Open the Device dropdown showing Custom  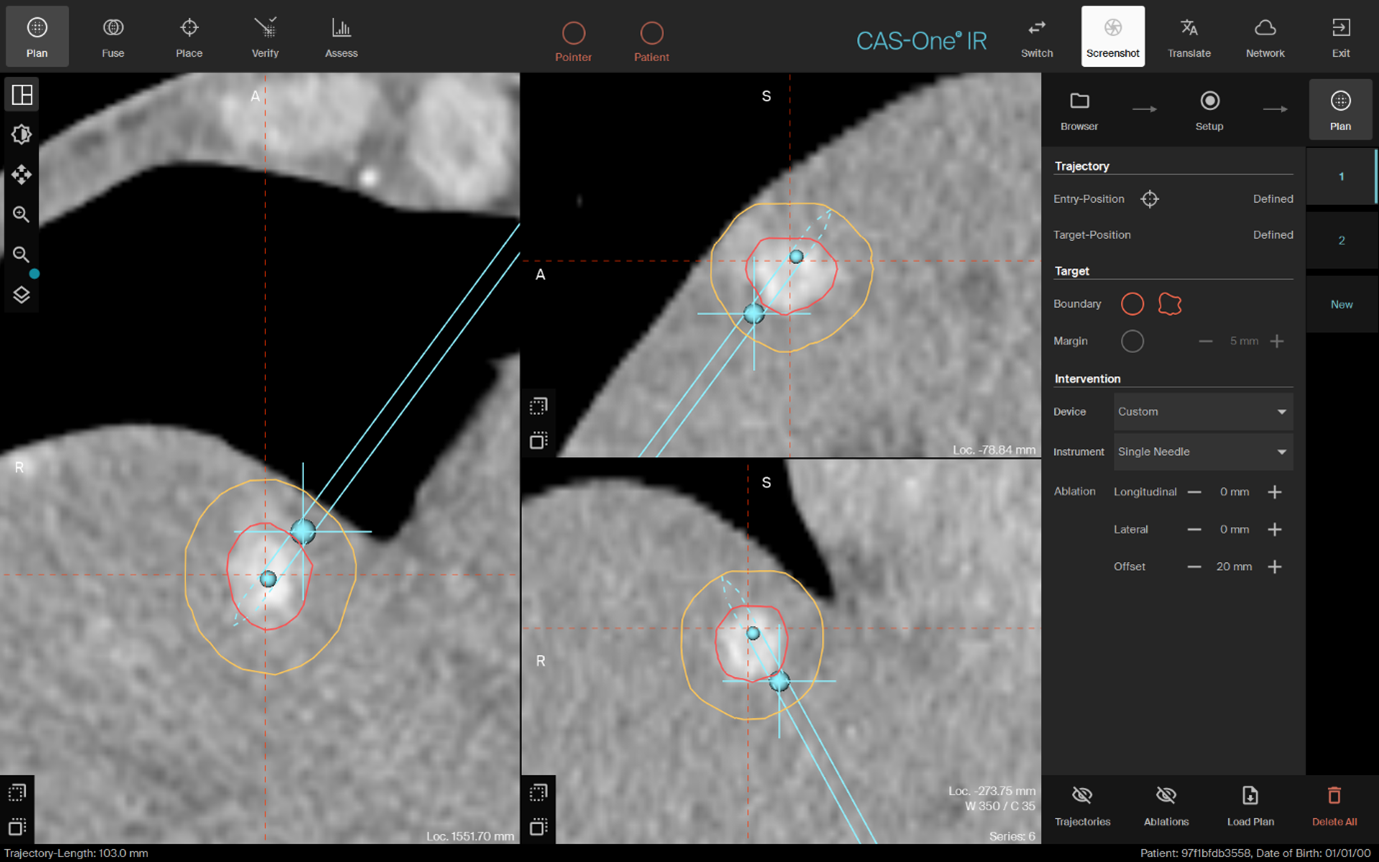pyautogui.click(x=1203, y=411)
